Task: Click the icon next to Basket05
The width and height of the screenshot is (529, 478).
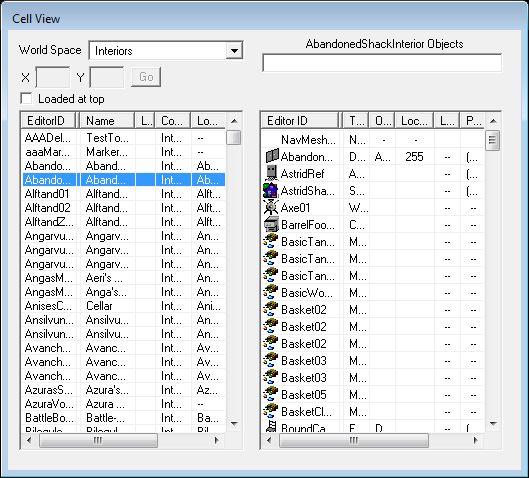Action: (x=271, y=394)
